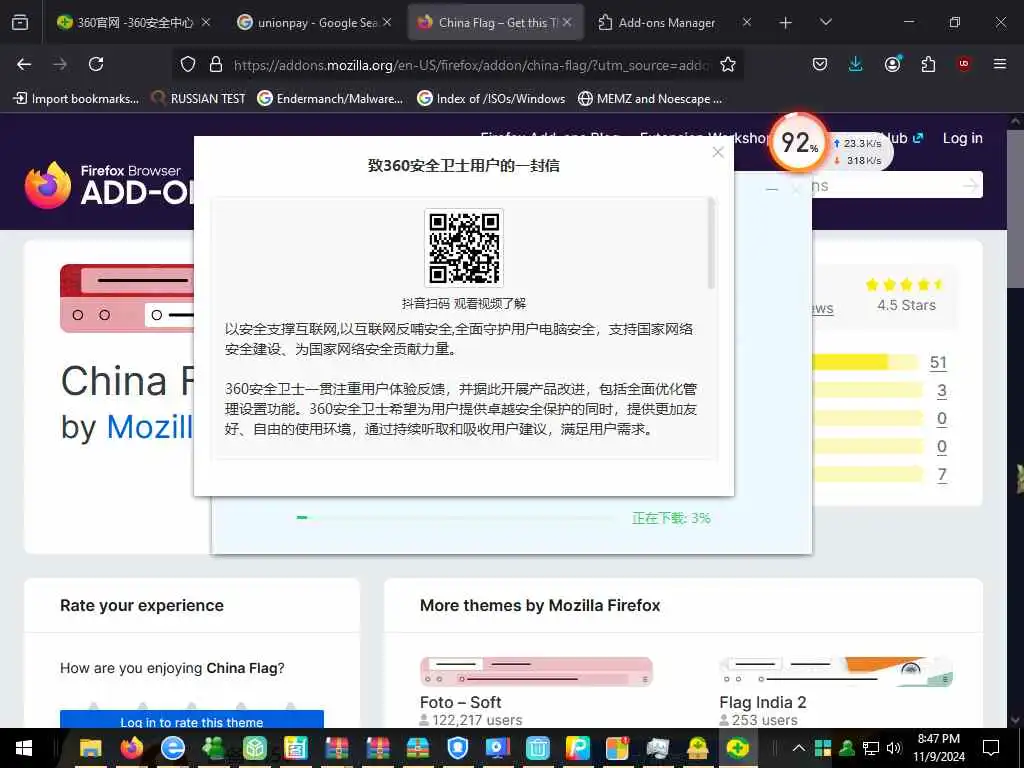The image size is (1024, 768).
Task: Open the 51 five-star reviews count
Action: (938, 362)
